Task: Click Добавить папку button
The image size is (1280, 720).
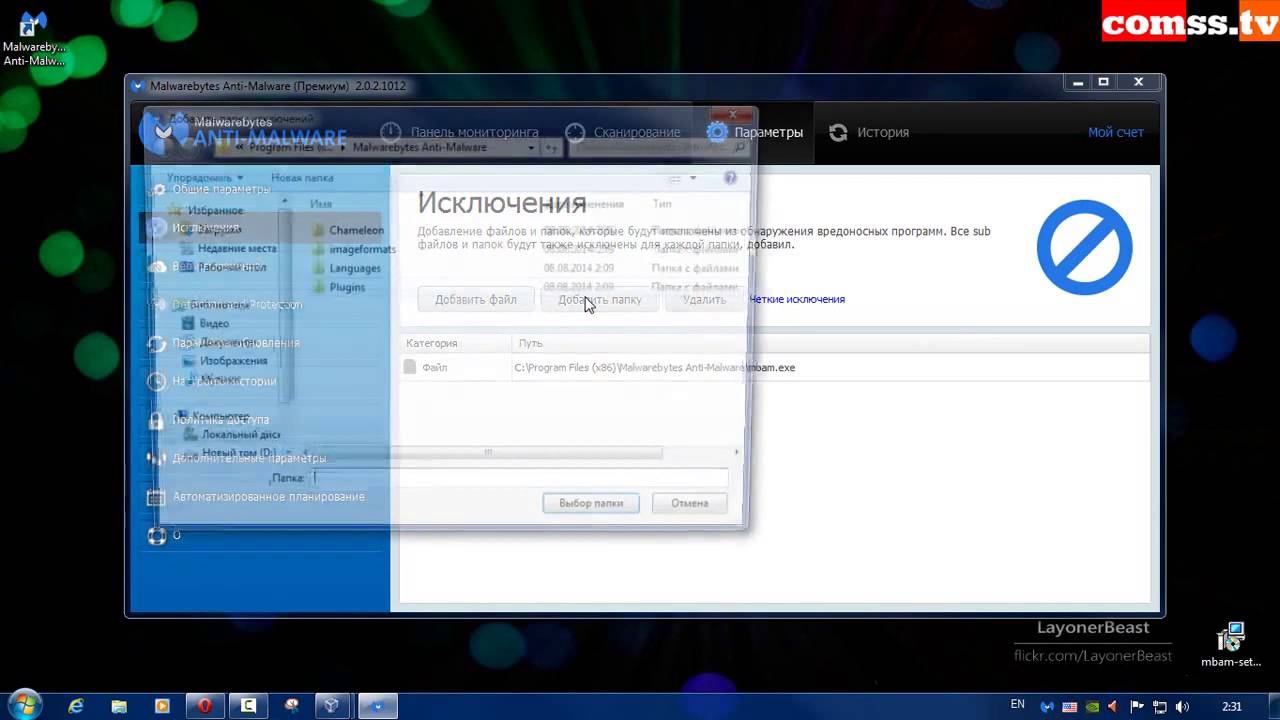Action: 600,299
